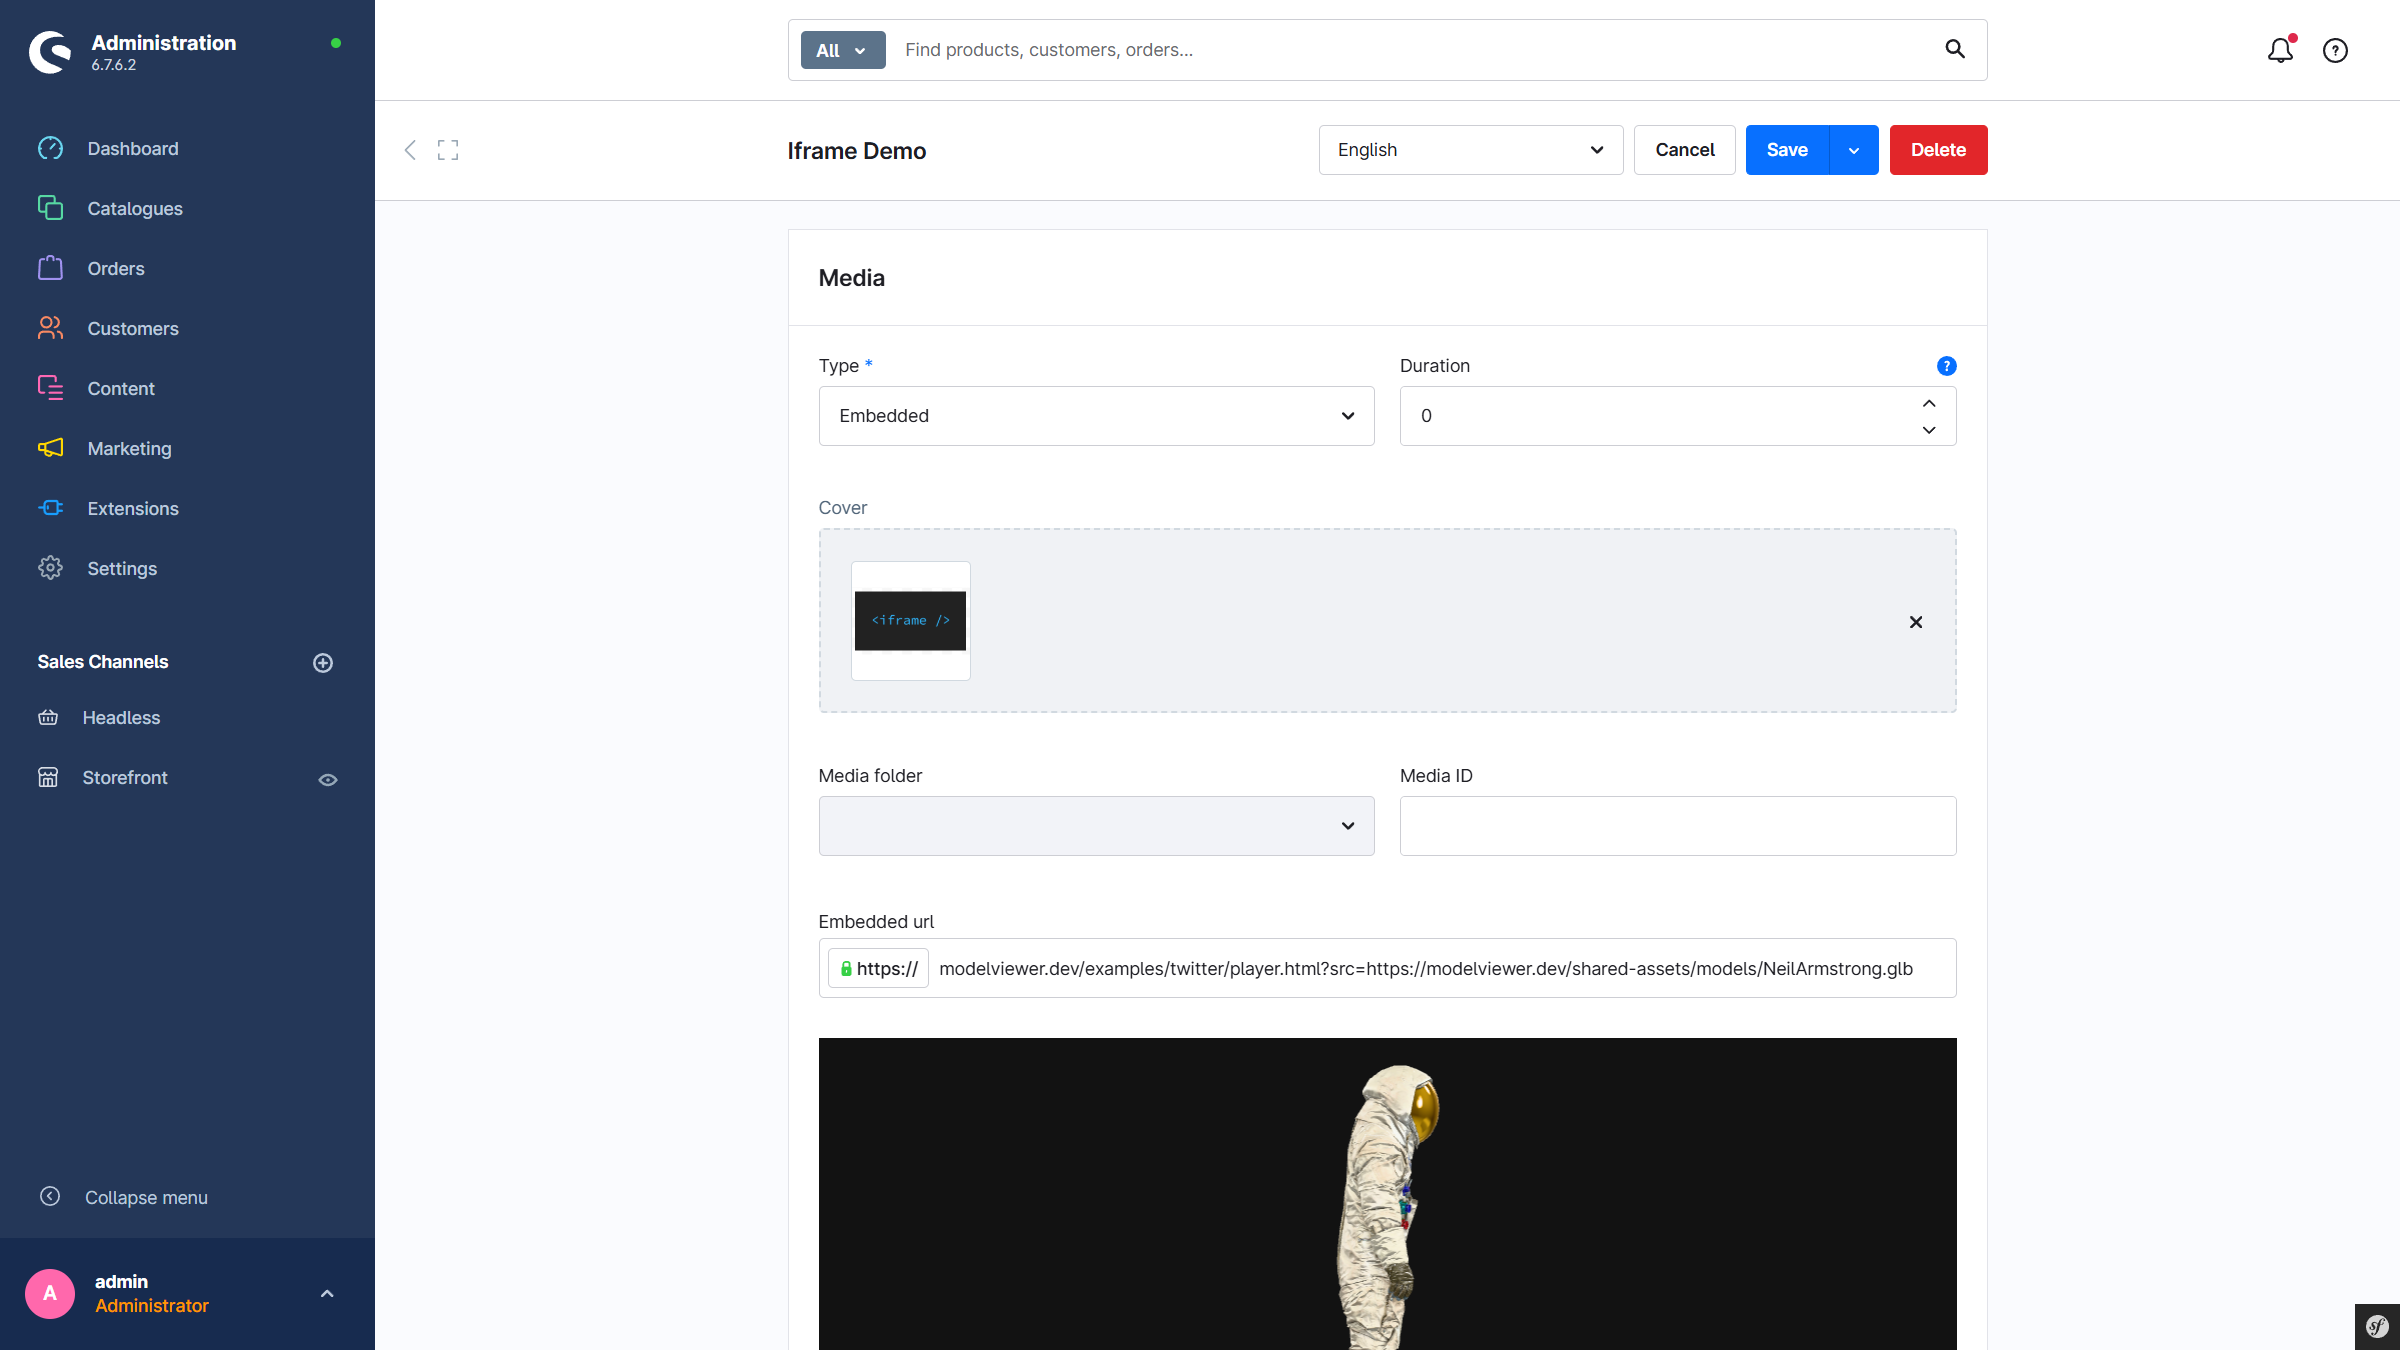Click the help question mark icon

pos(2335,50)
